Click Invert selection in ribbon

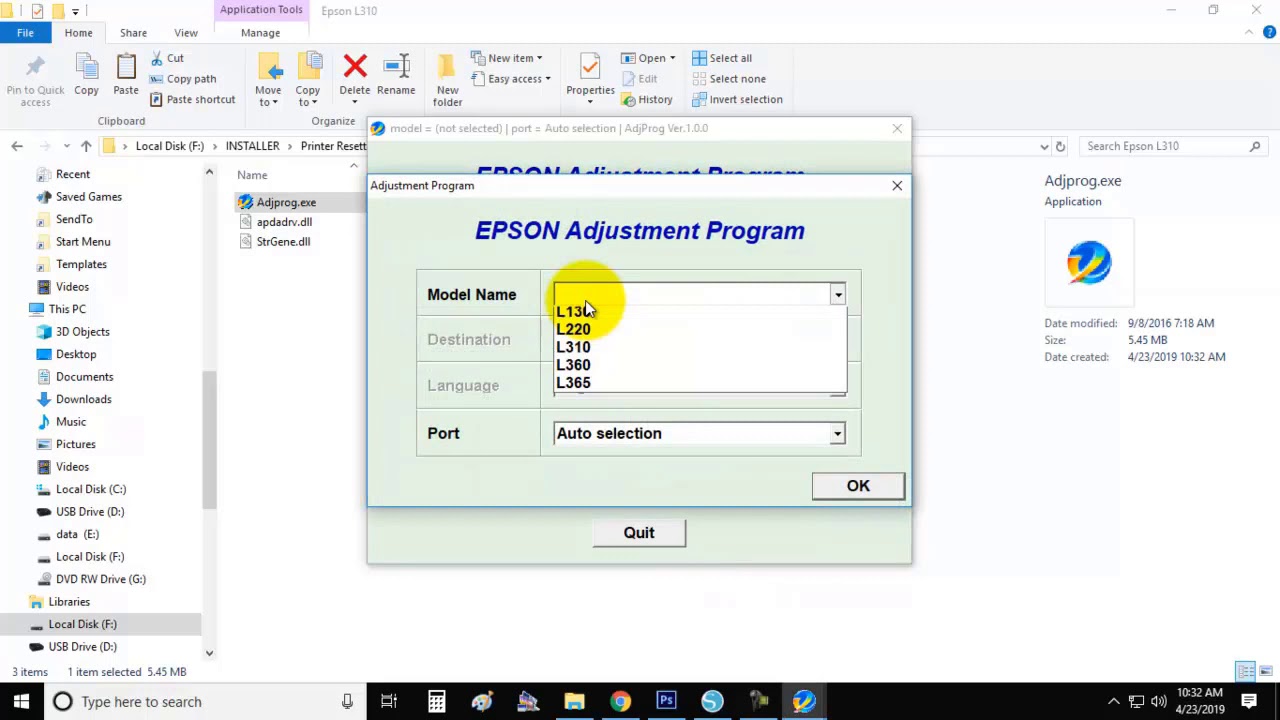[737, 99]
